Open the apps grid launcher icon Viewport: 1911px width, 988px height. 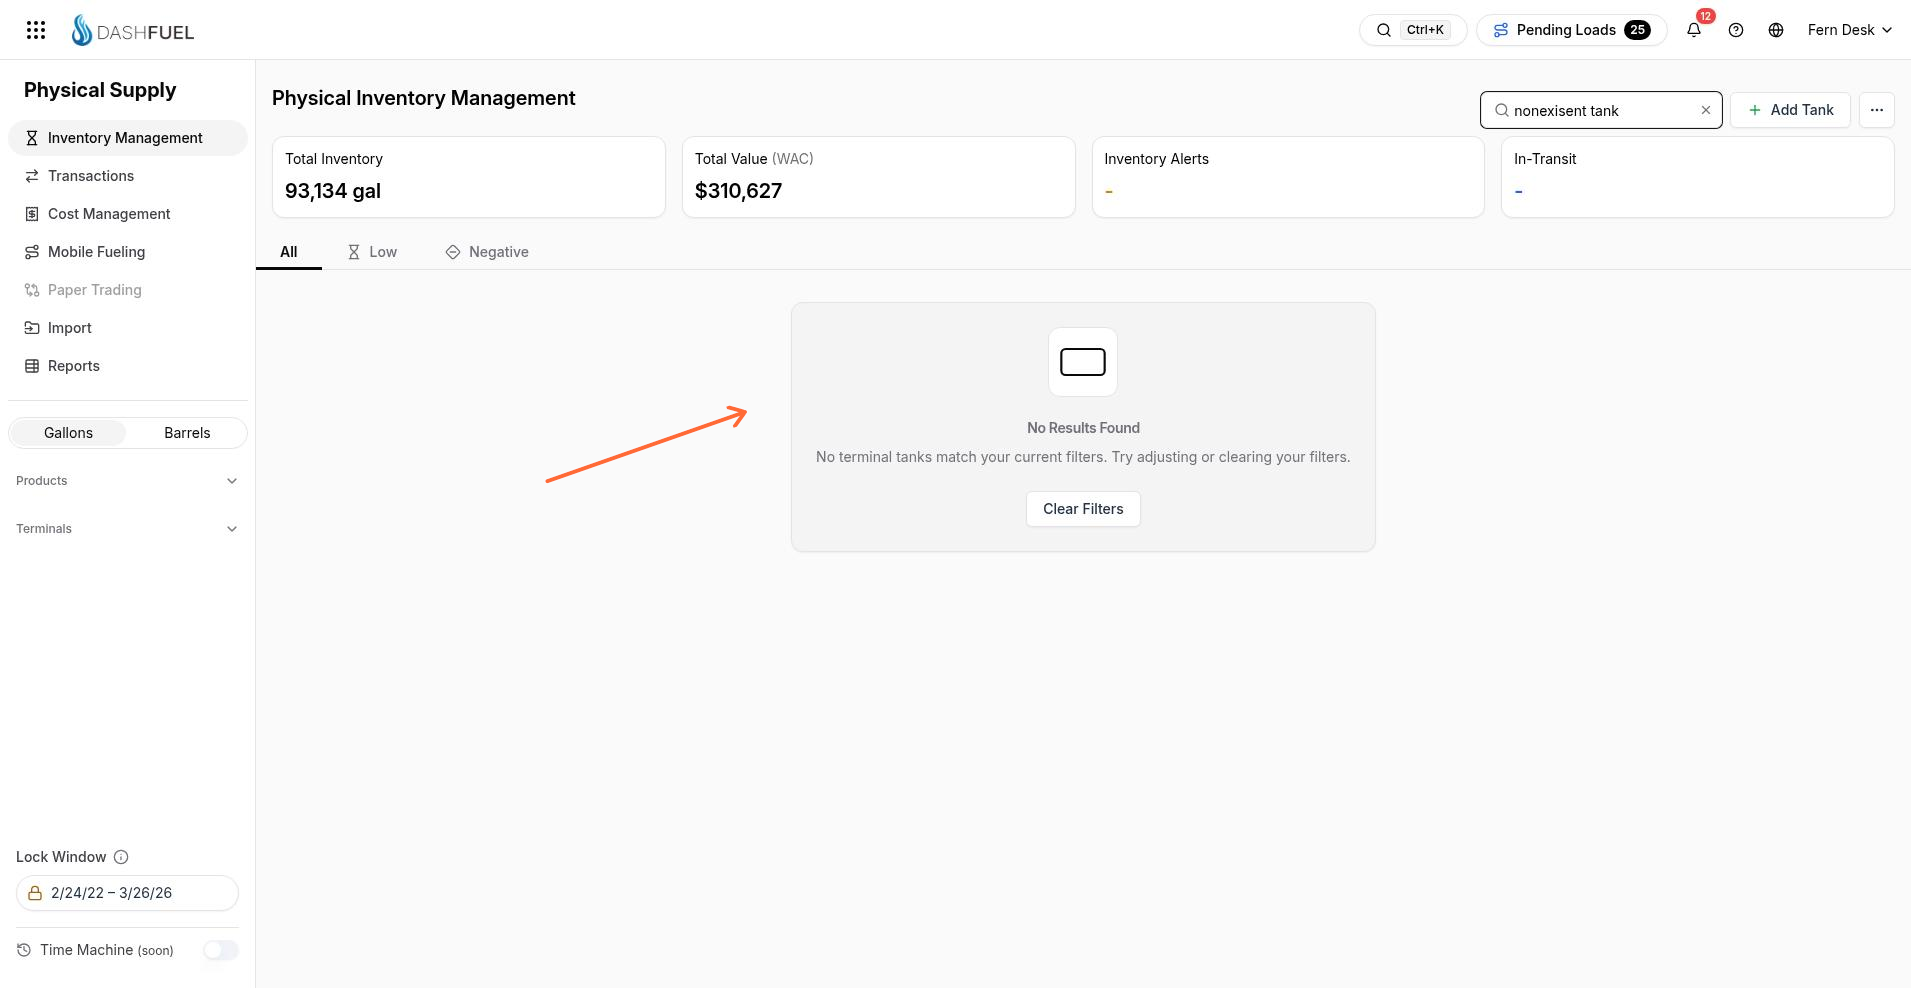[x=36, y=30]
